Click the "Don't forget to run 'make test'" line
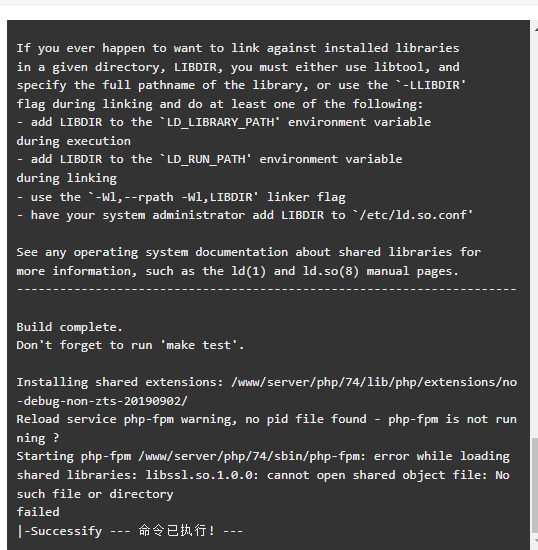The height and width of the screenshot is (550, 538). click(130, 345)
